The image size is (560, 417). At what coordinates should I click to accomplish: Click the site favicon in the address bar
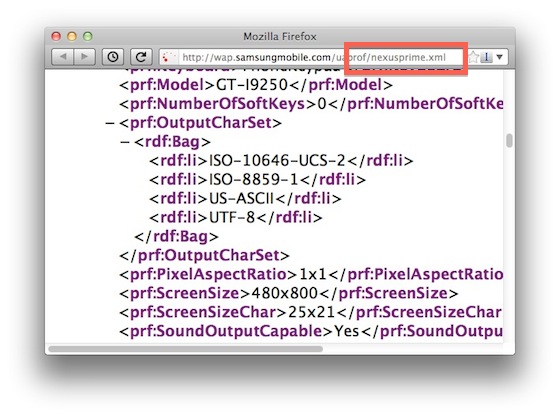coord(169,57)
